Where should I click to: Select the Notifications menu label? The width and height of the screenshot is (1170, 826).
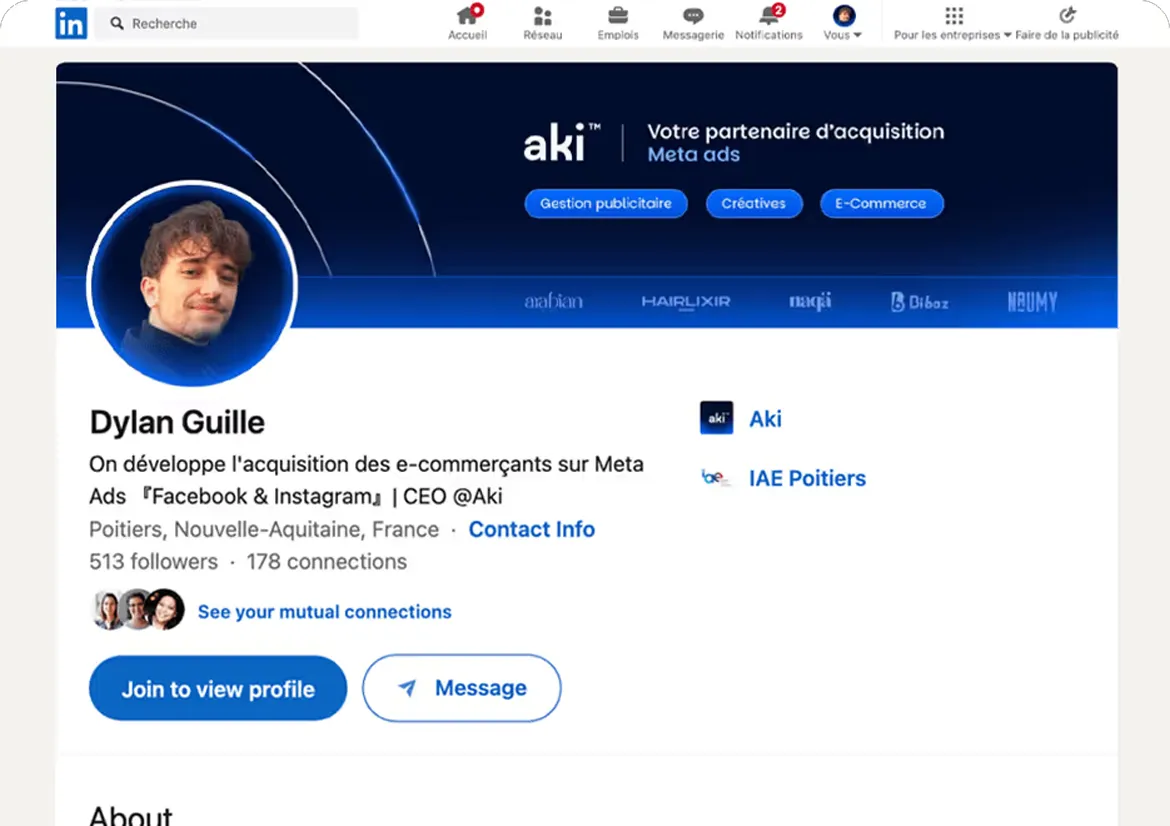769,35
